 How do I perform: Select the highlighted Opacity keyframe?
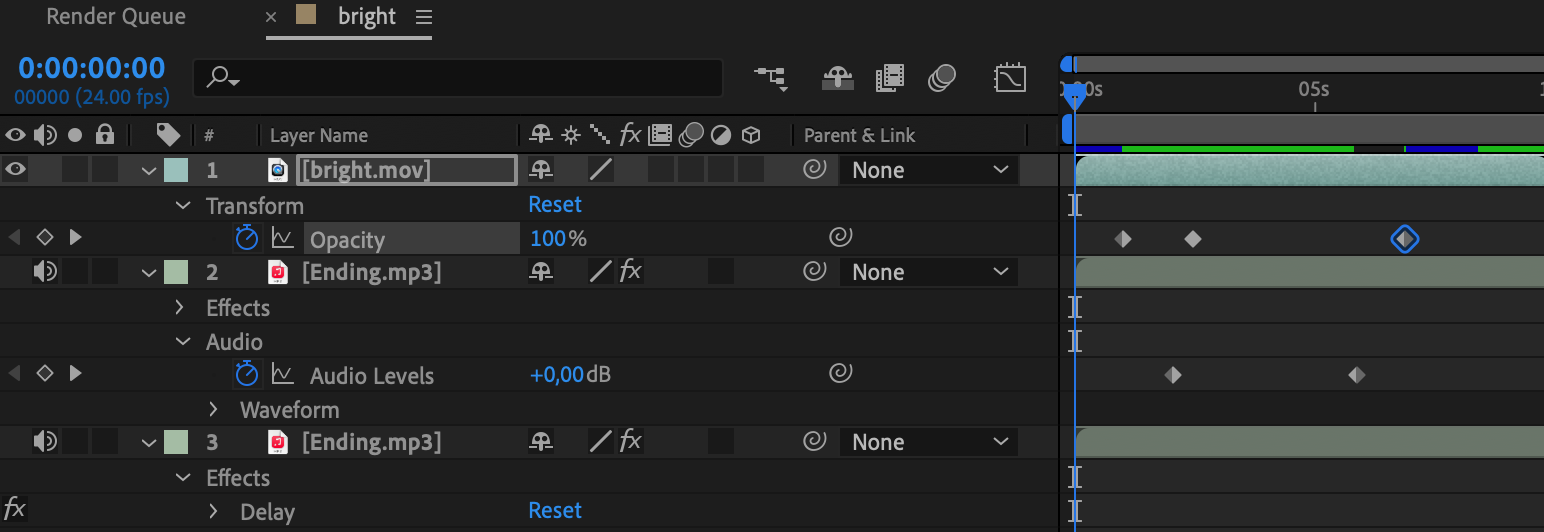click(x=1405, y=238)
